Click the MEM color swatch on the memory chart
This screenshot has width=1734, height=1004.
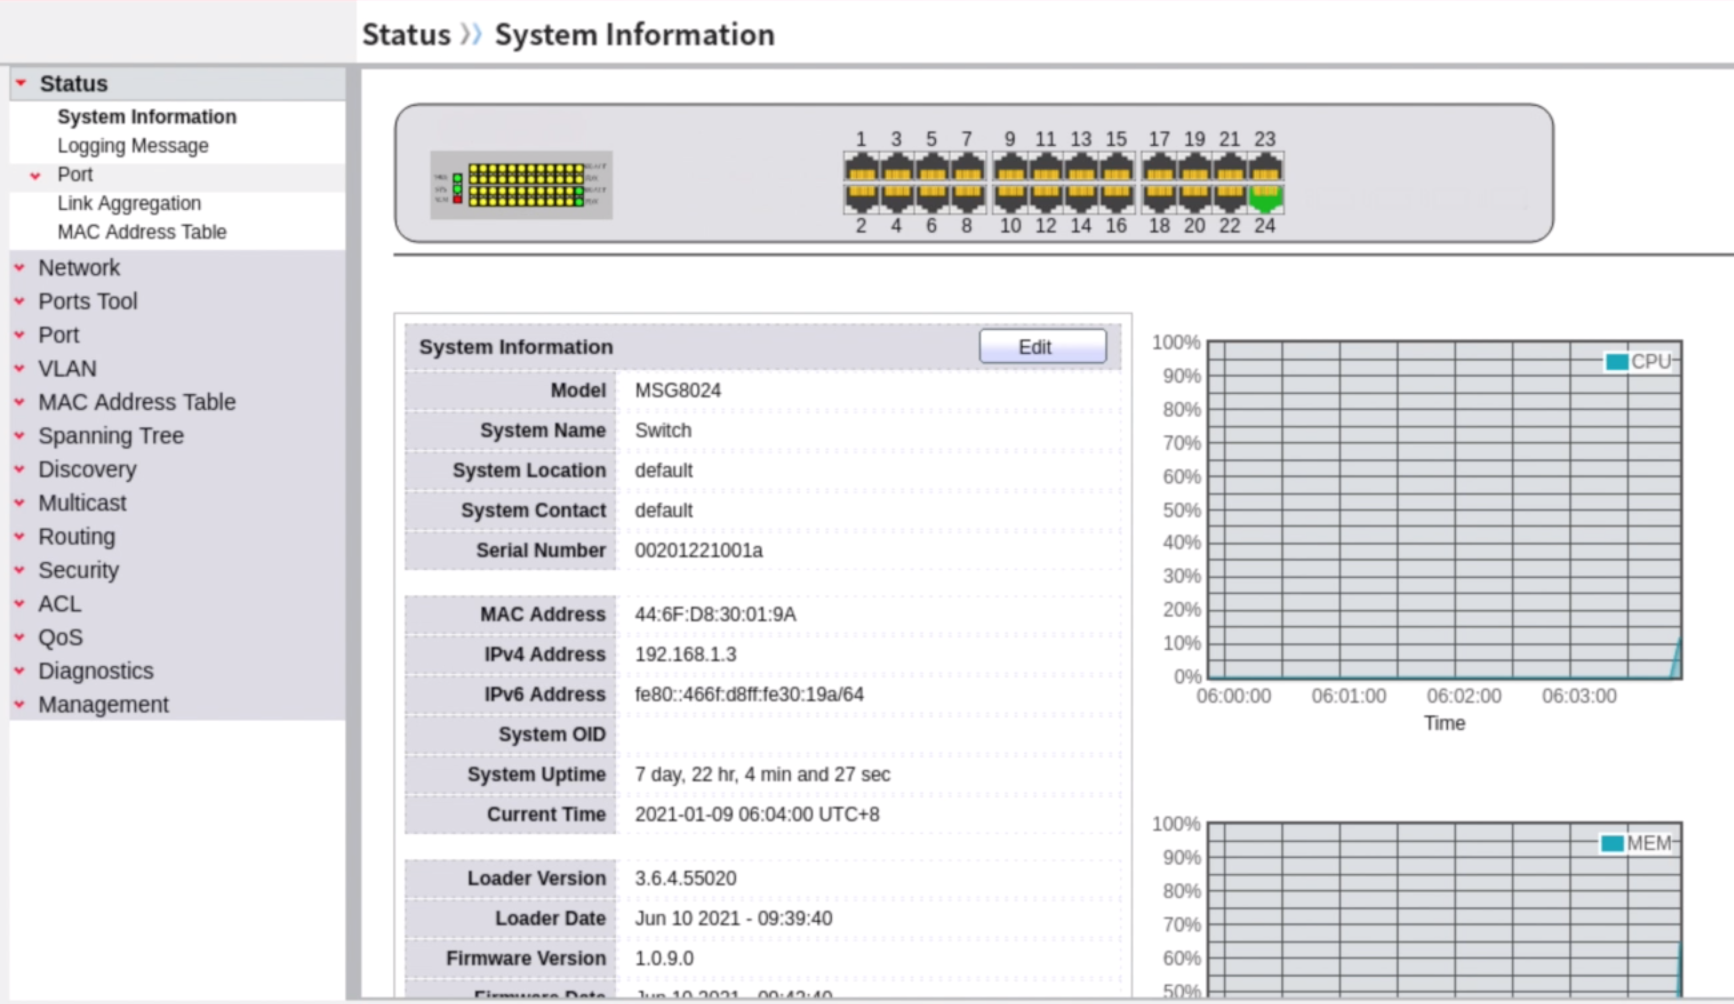[x=1612, y=843]
